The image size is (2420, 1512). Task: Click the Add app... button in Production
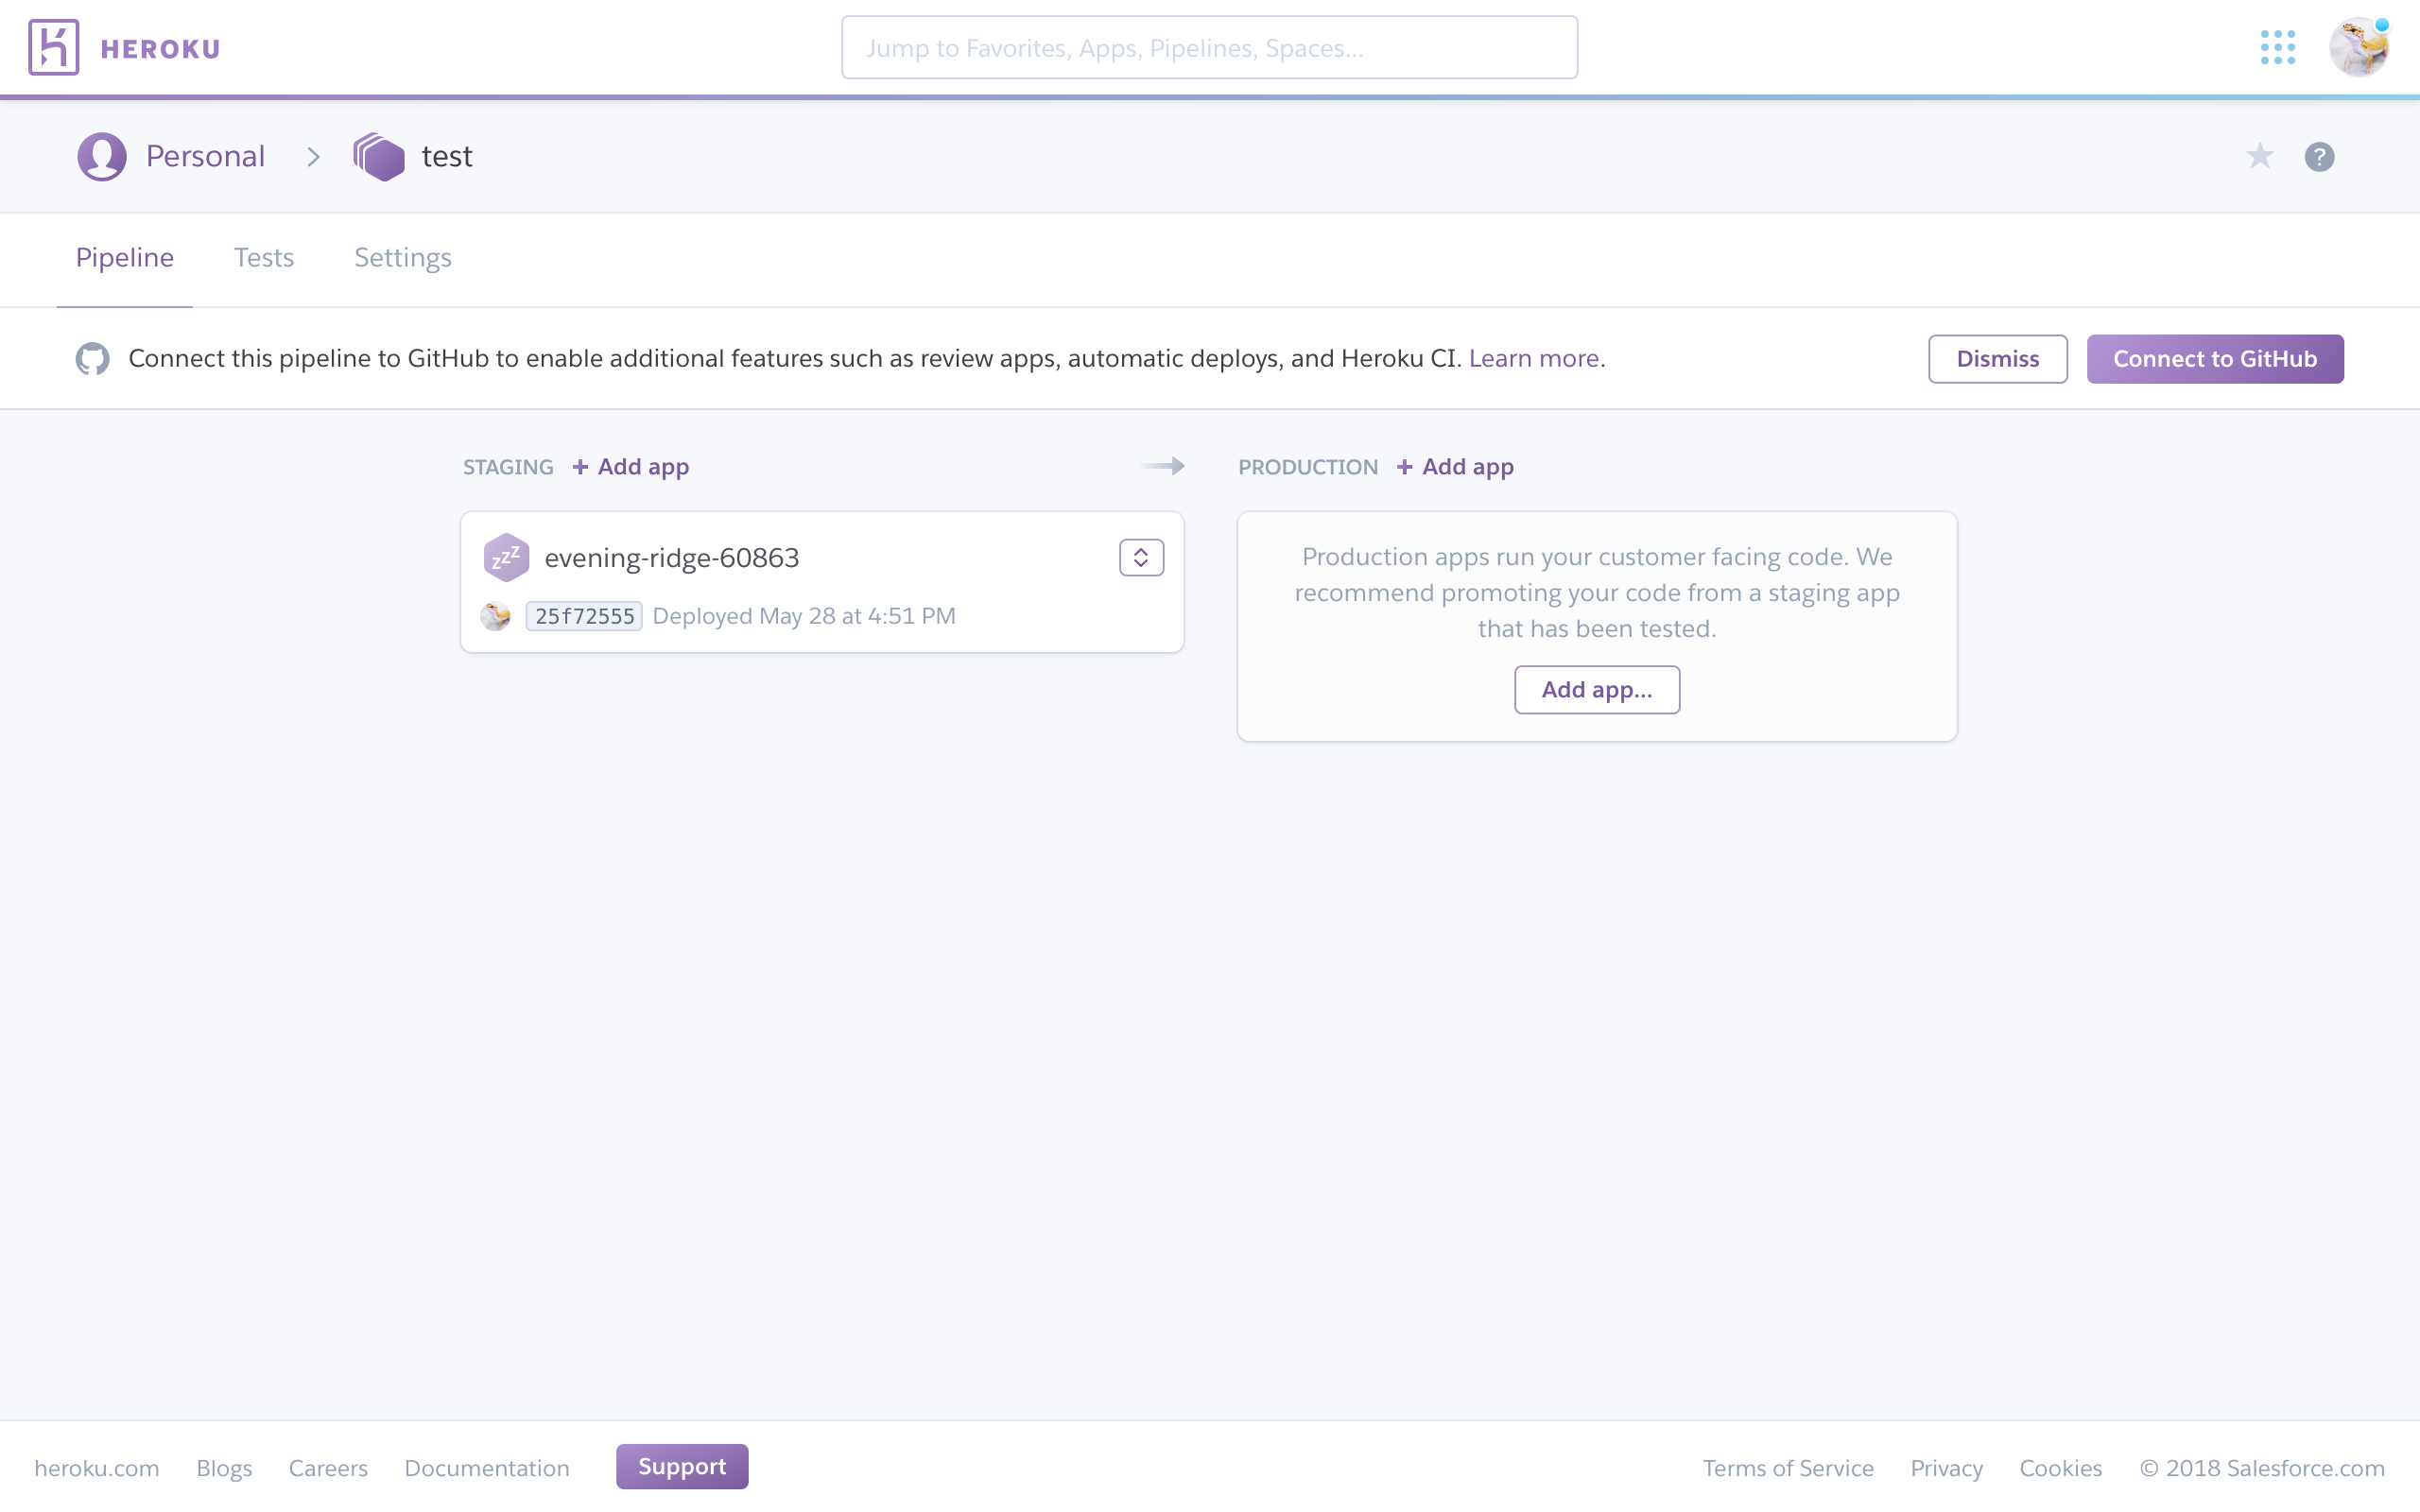click(x=1596, y=690)
